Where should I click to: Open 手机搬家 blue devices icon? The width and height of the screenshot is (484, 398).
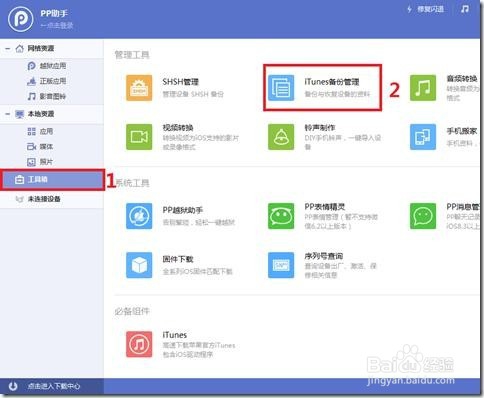coord(423,137)
